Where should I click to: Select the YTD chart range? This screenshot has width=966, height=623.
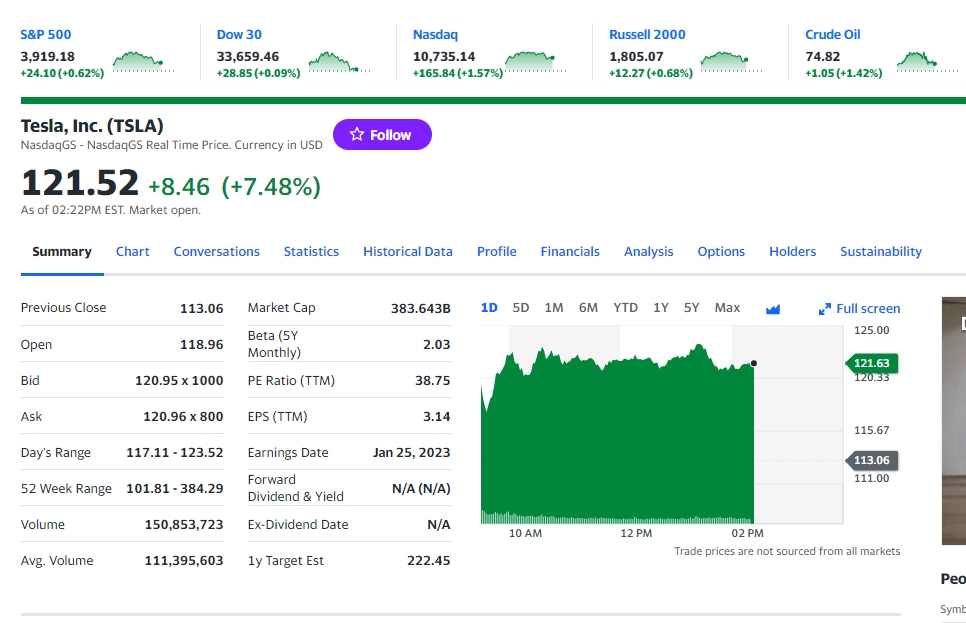click(625, 308)
